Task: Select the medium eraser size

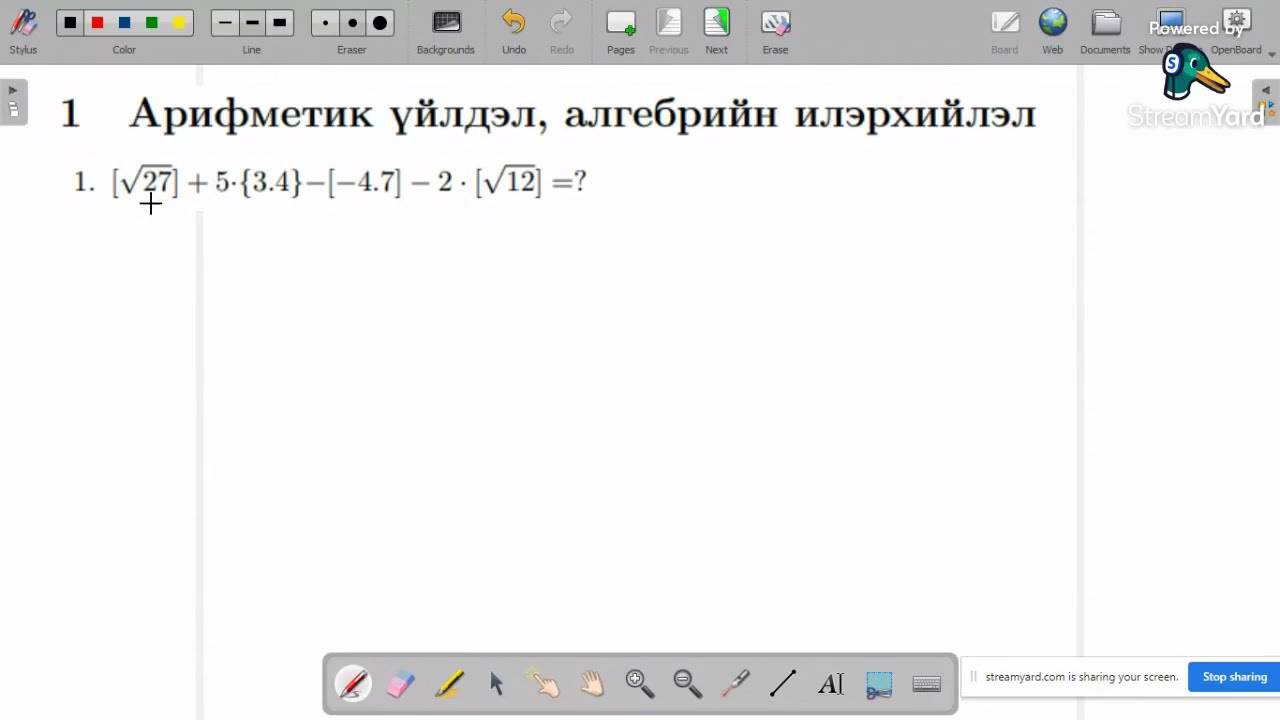Action: point(352,23)
